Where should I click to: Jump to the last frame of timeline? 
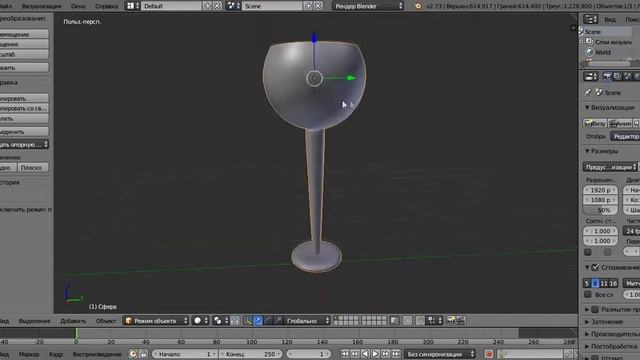pyautogui.click(x=396, y=354)
